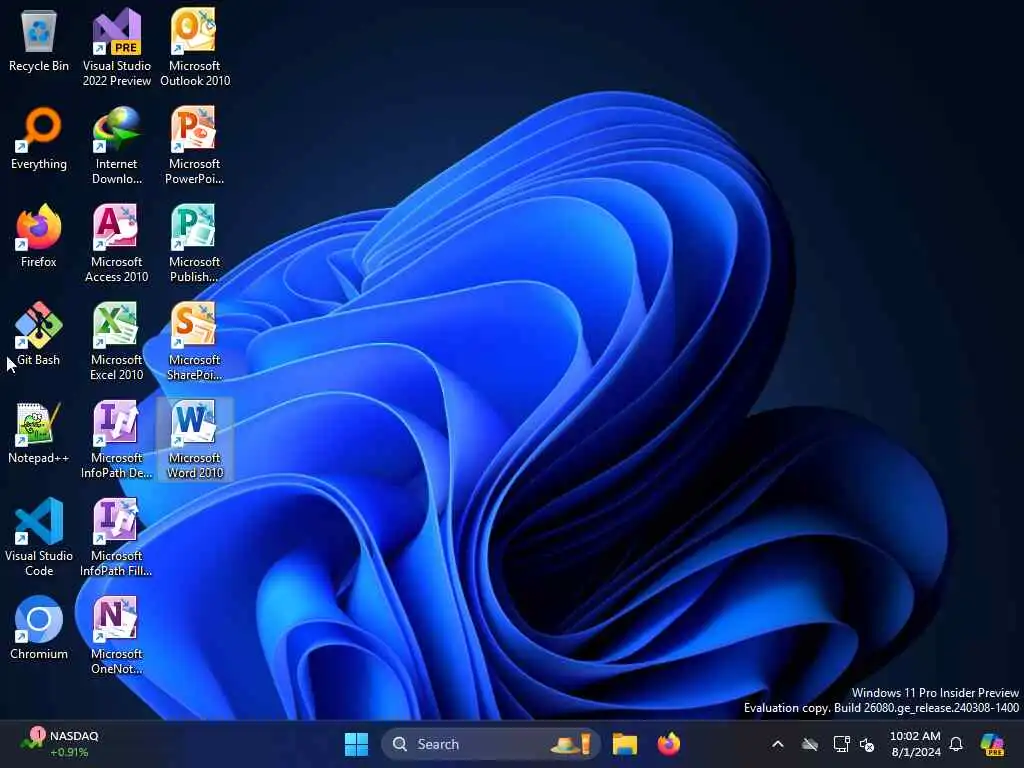Launch Firefox from the taskbar
1024x768 pixels.
[x=669, y=744]
